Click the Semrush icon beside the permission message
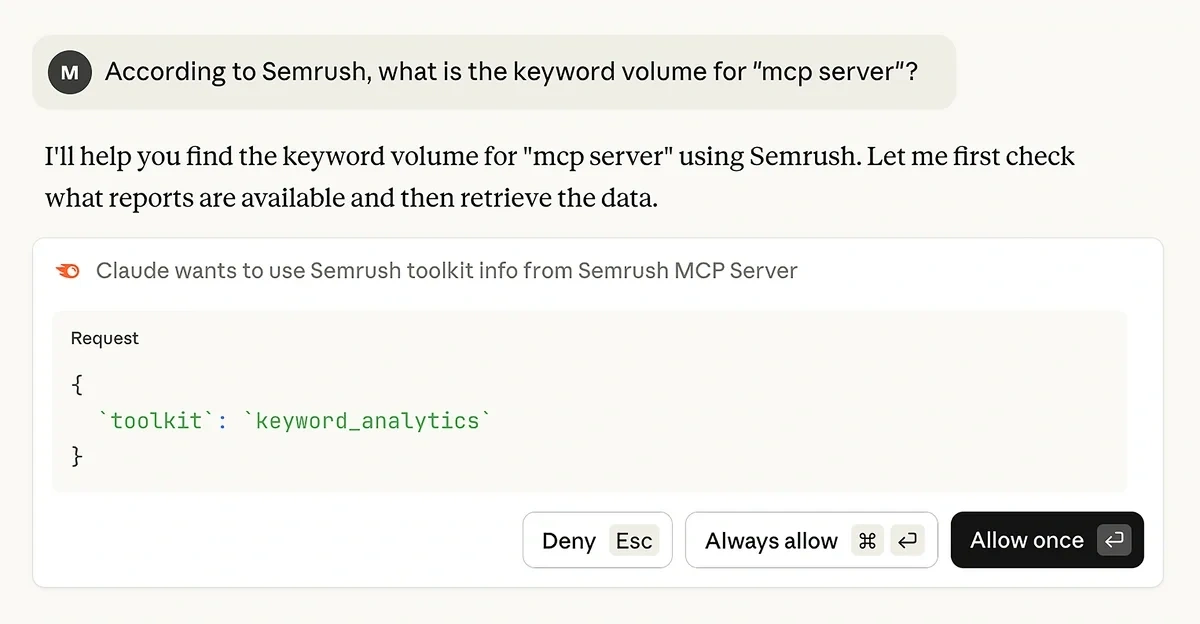Screen dimensions: 1200x624 66,270
